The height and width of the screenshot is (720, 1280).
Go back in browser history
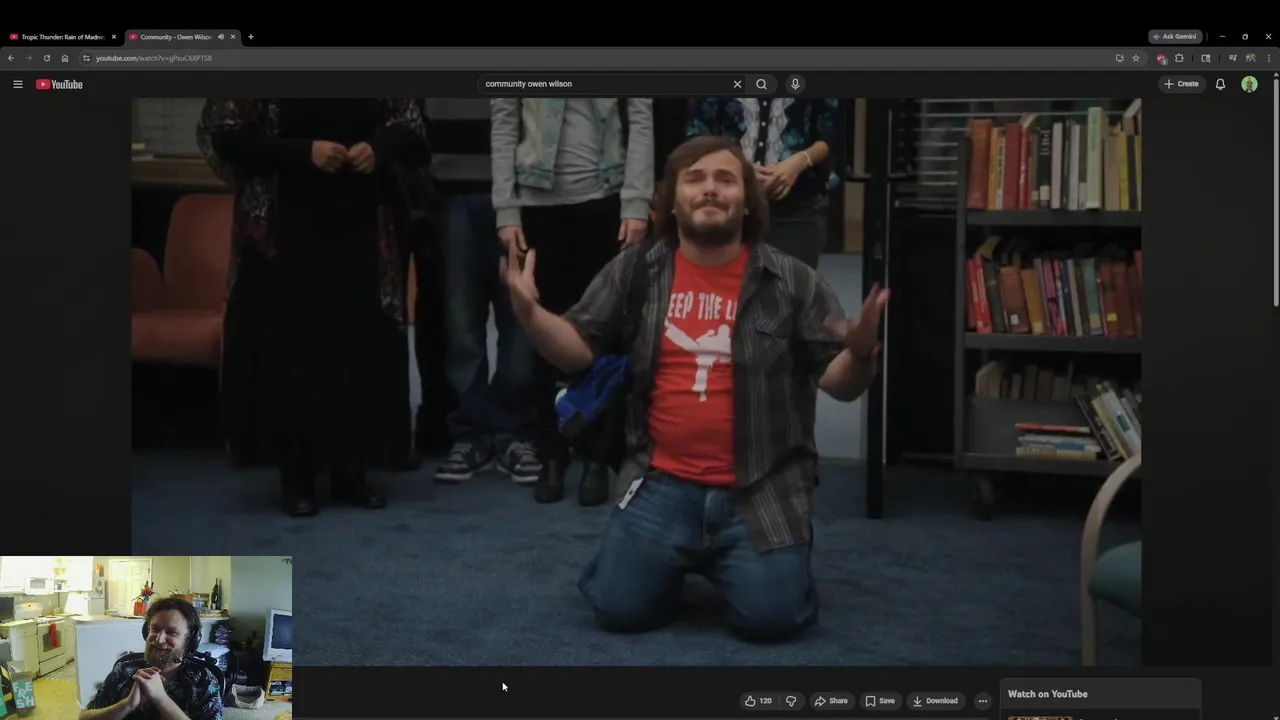pos(11,58)
